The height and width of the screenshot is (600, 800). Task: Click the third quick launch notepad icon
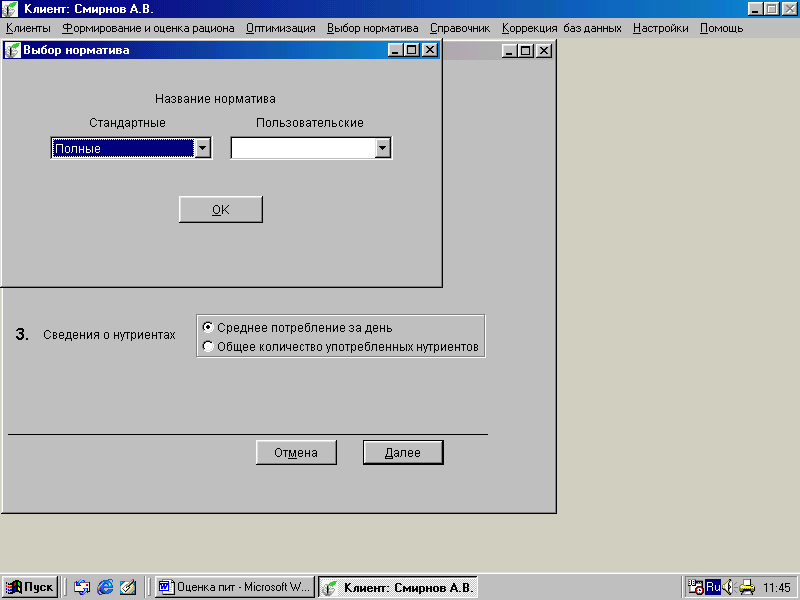pos(128,587)
